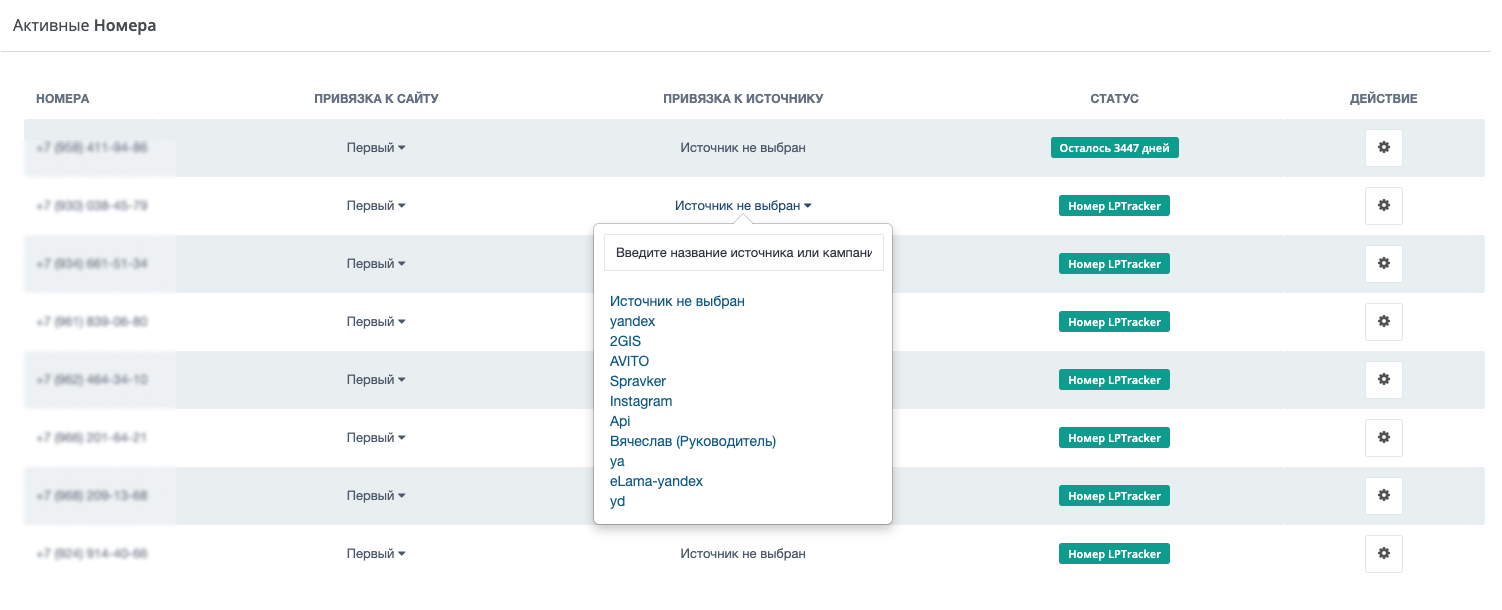Click the source name search field
Image resolution: width=1502 pixels, height=610 pixels.
pos(743,253)
